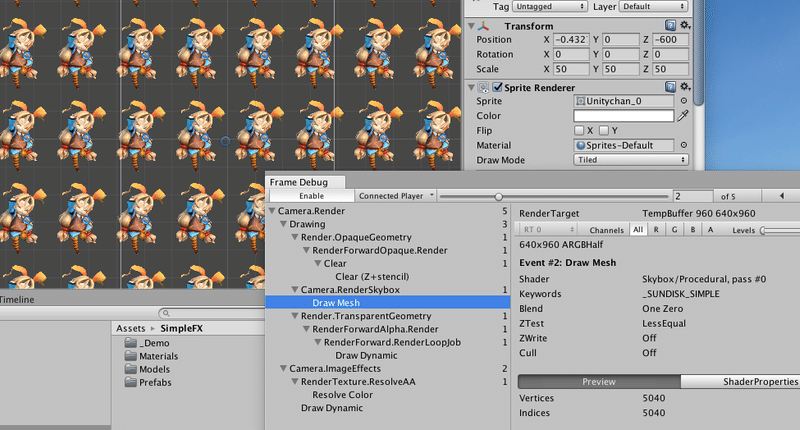Click the Sprite Renderer component icon
800x430 pixels.
click(x=483, y=87)
